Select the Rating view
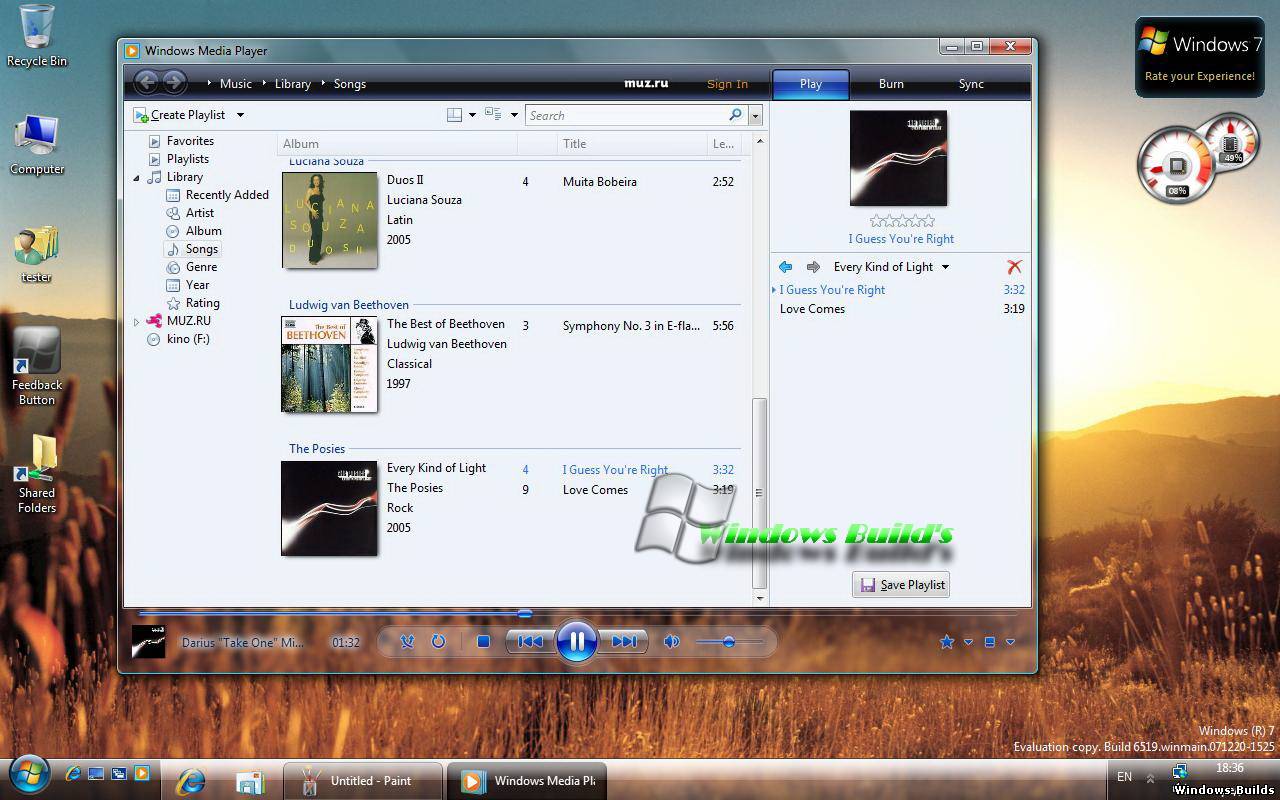This screenshot has width=1280, height=800. tap(202, 303)
